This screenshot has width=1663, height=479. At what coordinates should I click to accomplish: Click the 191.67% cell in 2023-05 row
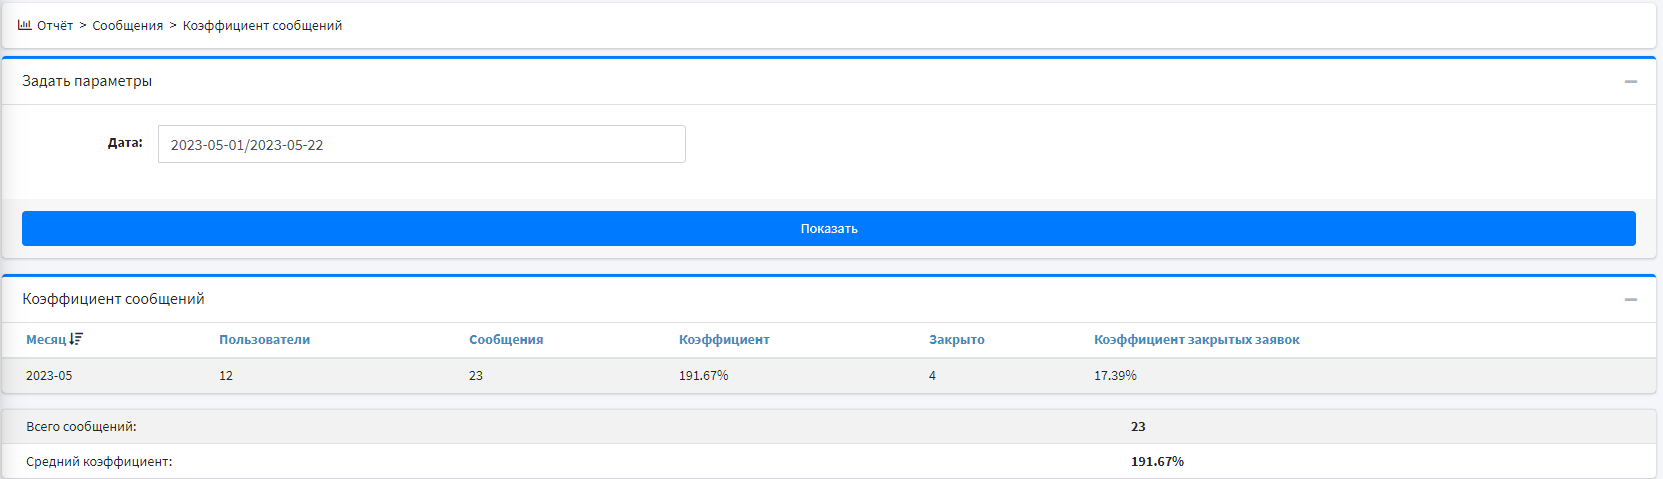703,376
